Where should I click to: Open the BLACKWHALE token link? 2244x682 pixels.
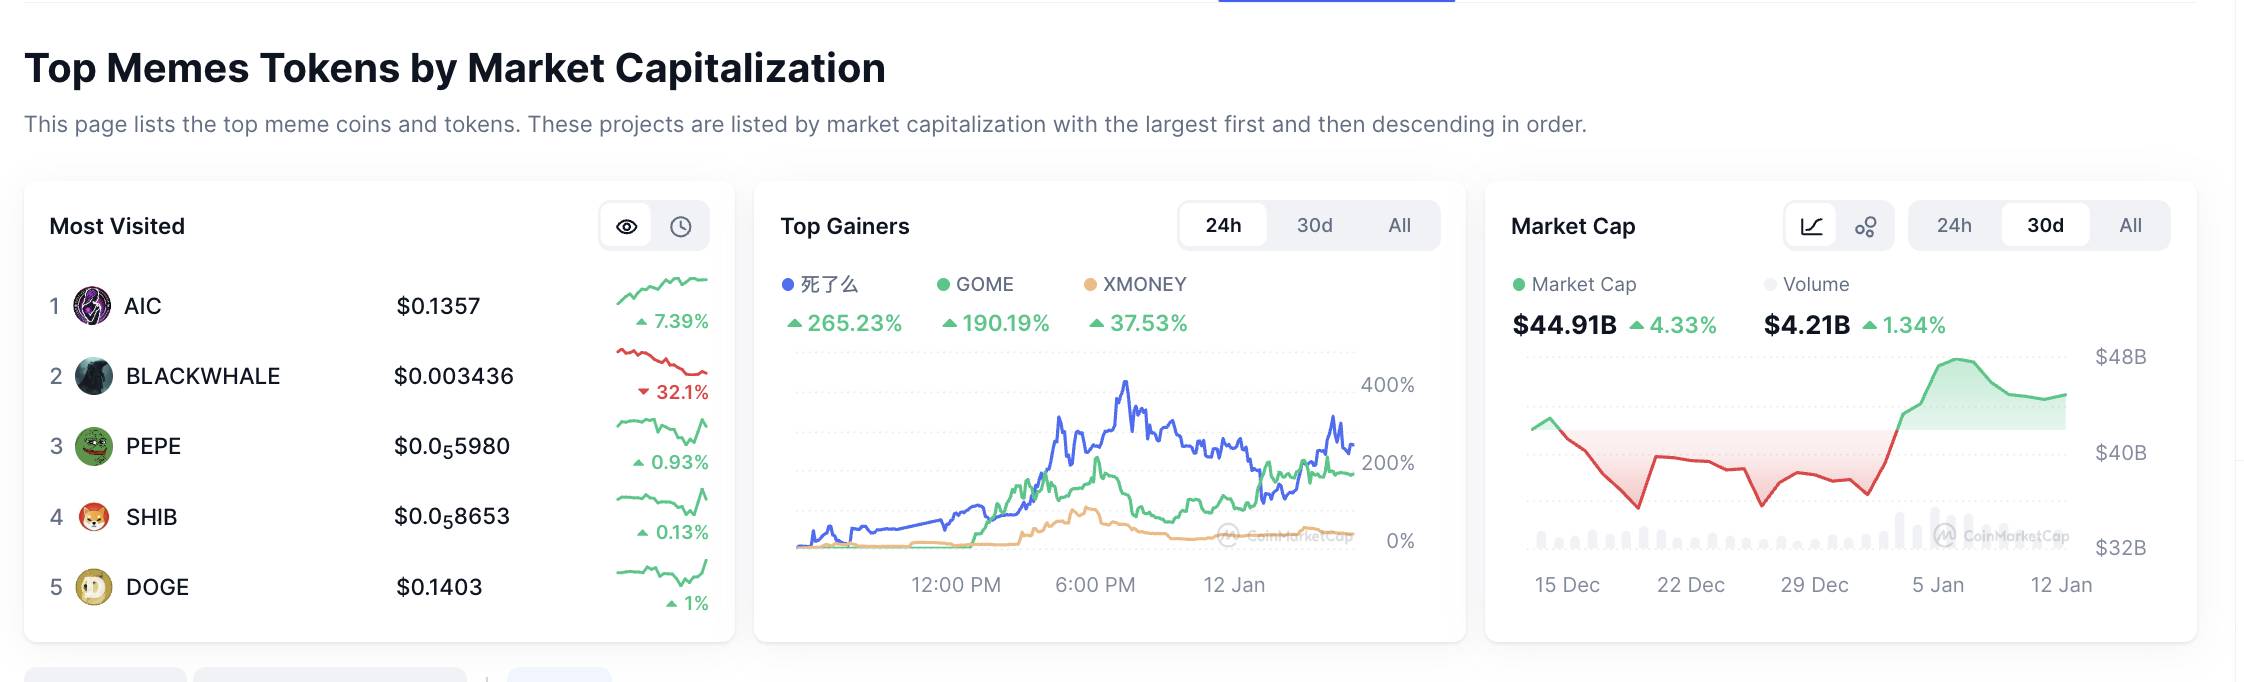click(203, 376)
